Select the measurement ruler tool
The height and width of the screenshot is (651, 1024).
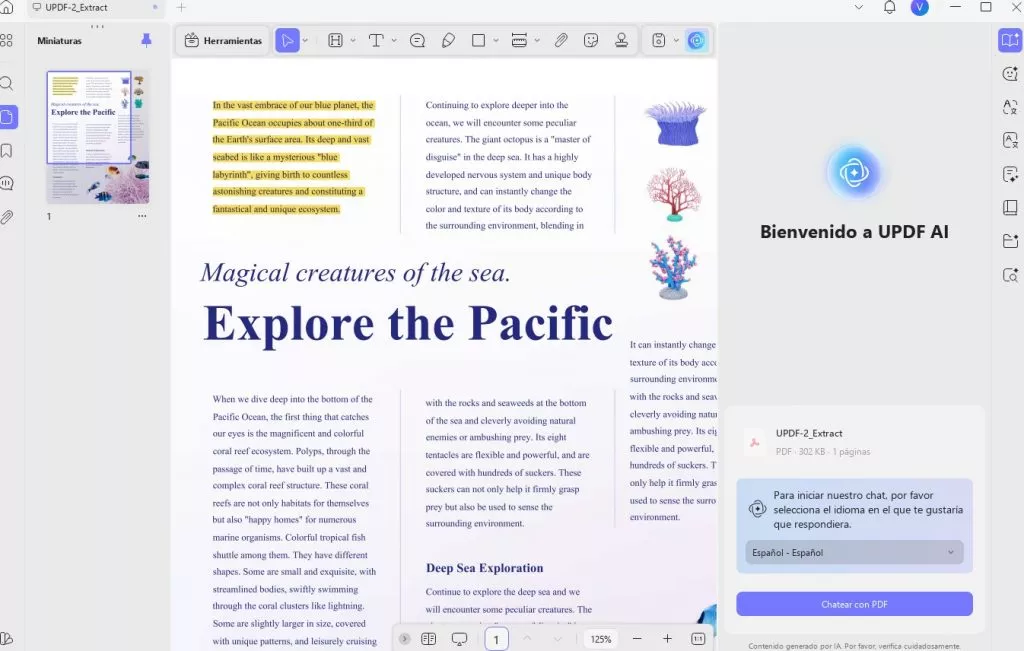(519, 40)
